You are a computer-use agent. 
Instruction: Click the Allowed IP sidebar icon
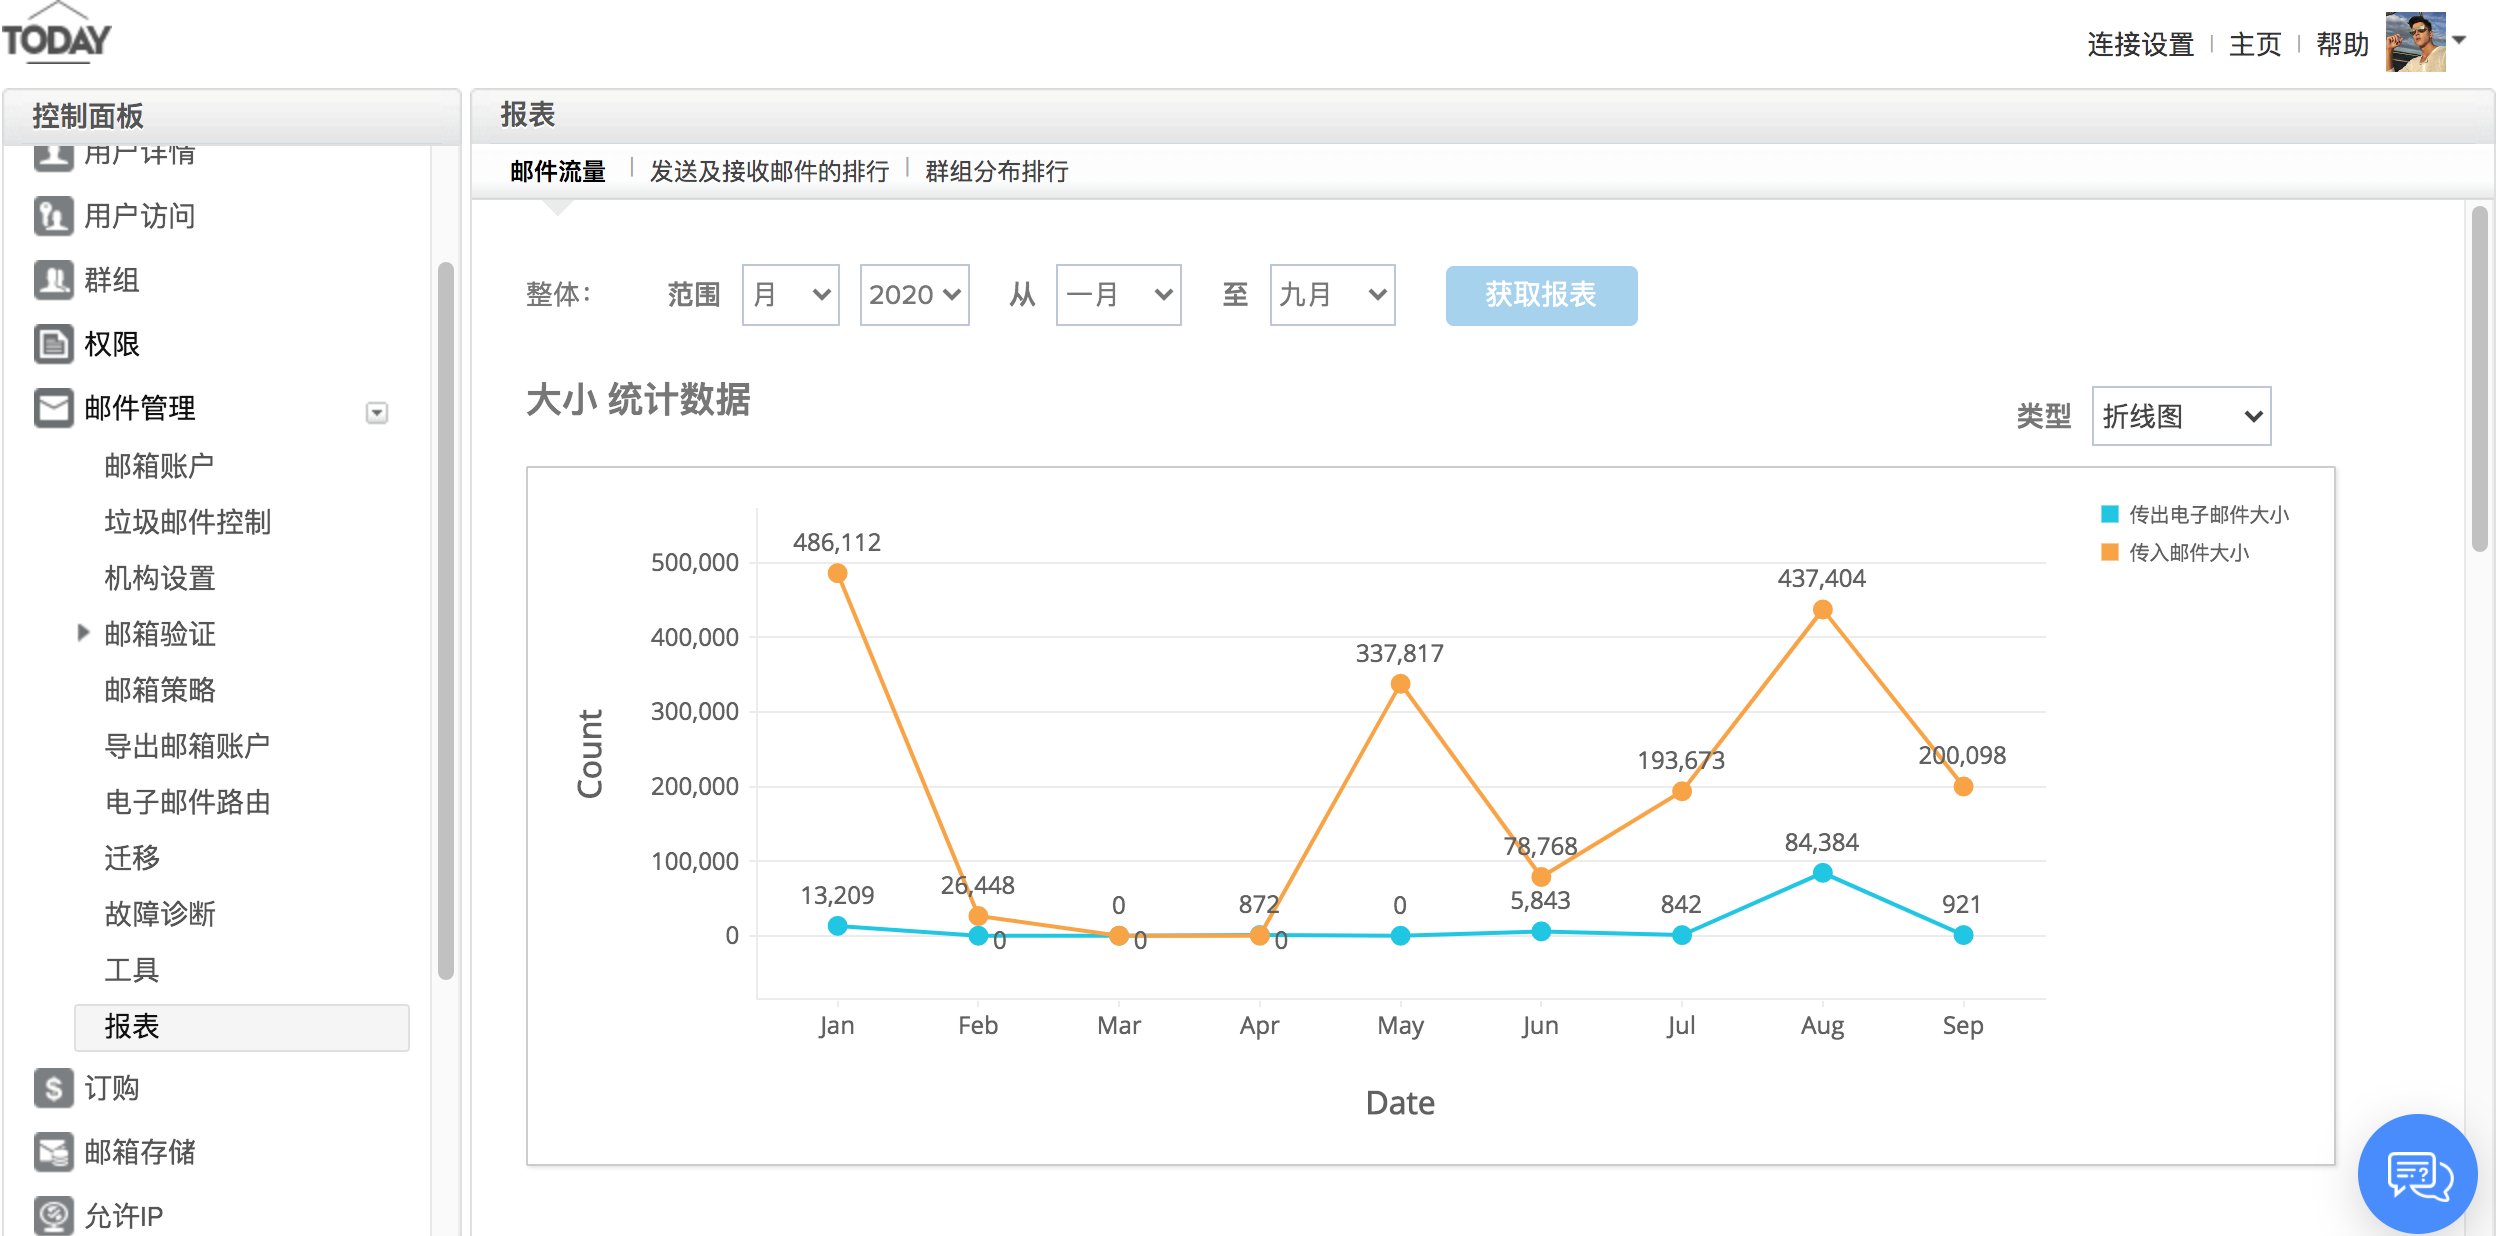click(53, 1215)
